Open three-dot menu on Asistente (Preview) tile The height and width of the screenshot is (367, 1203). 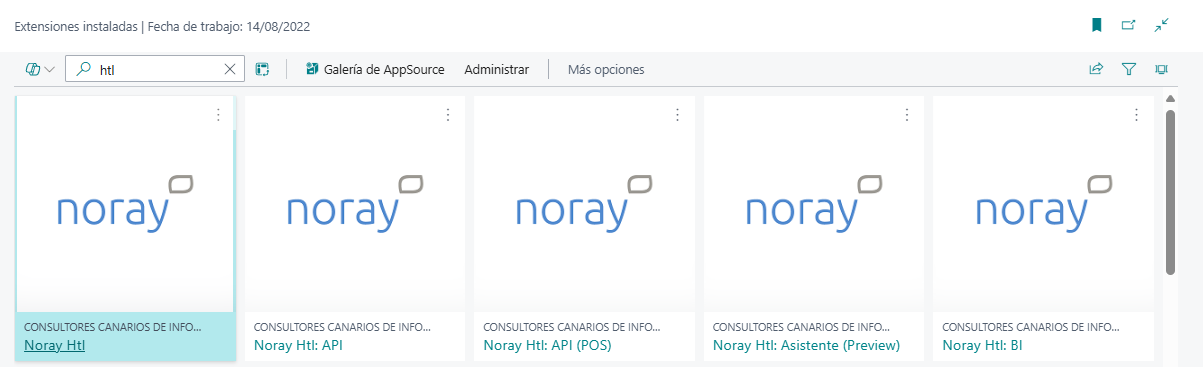click(907, 115)
